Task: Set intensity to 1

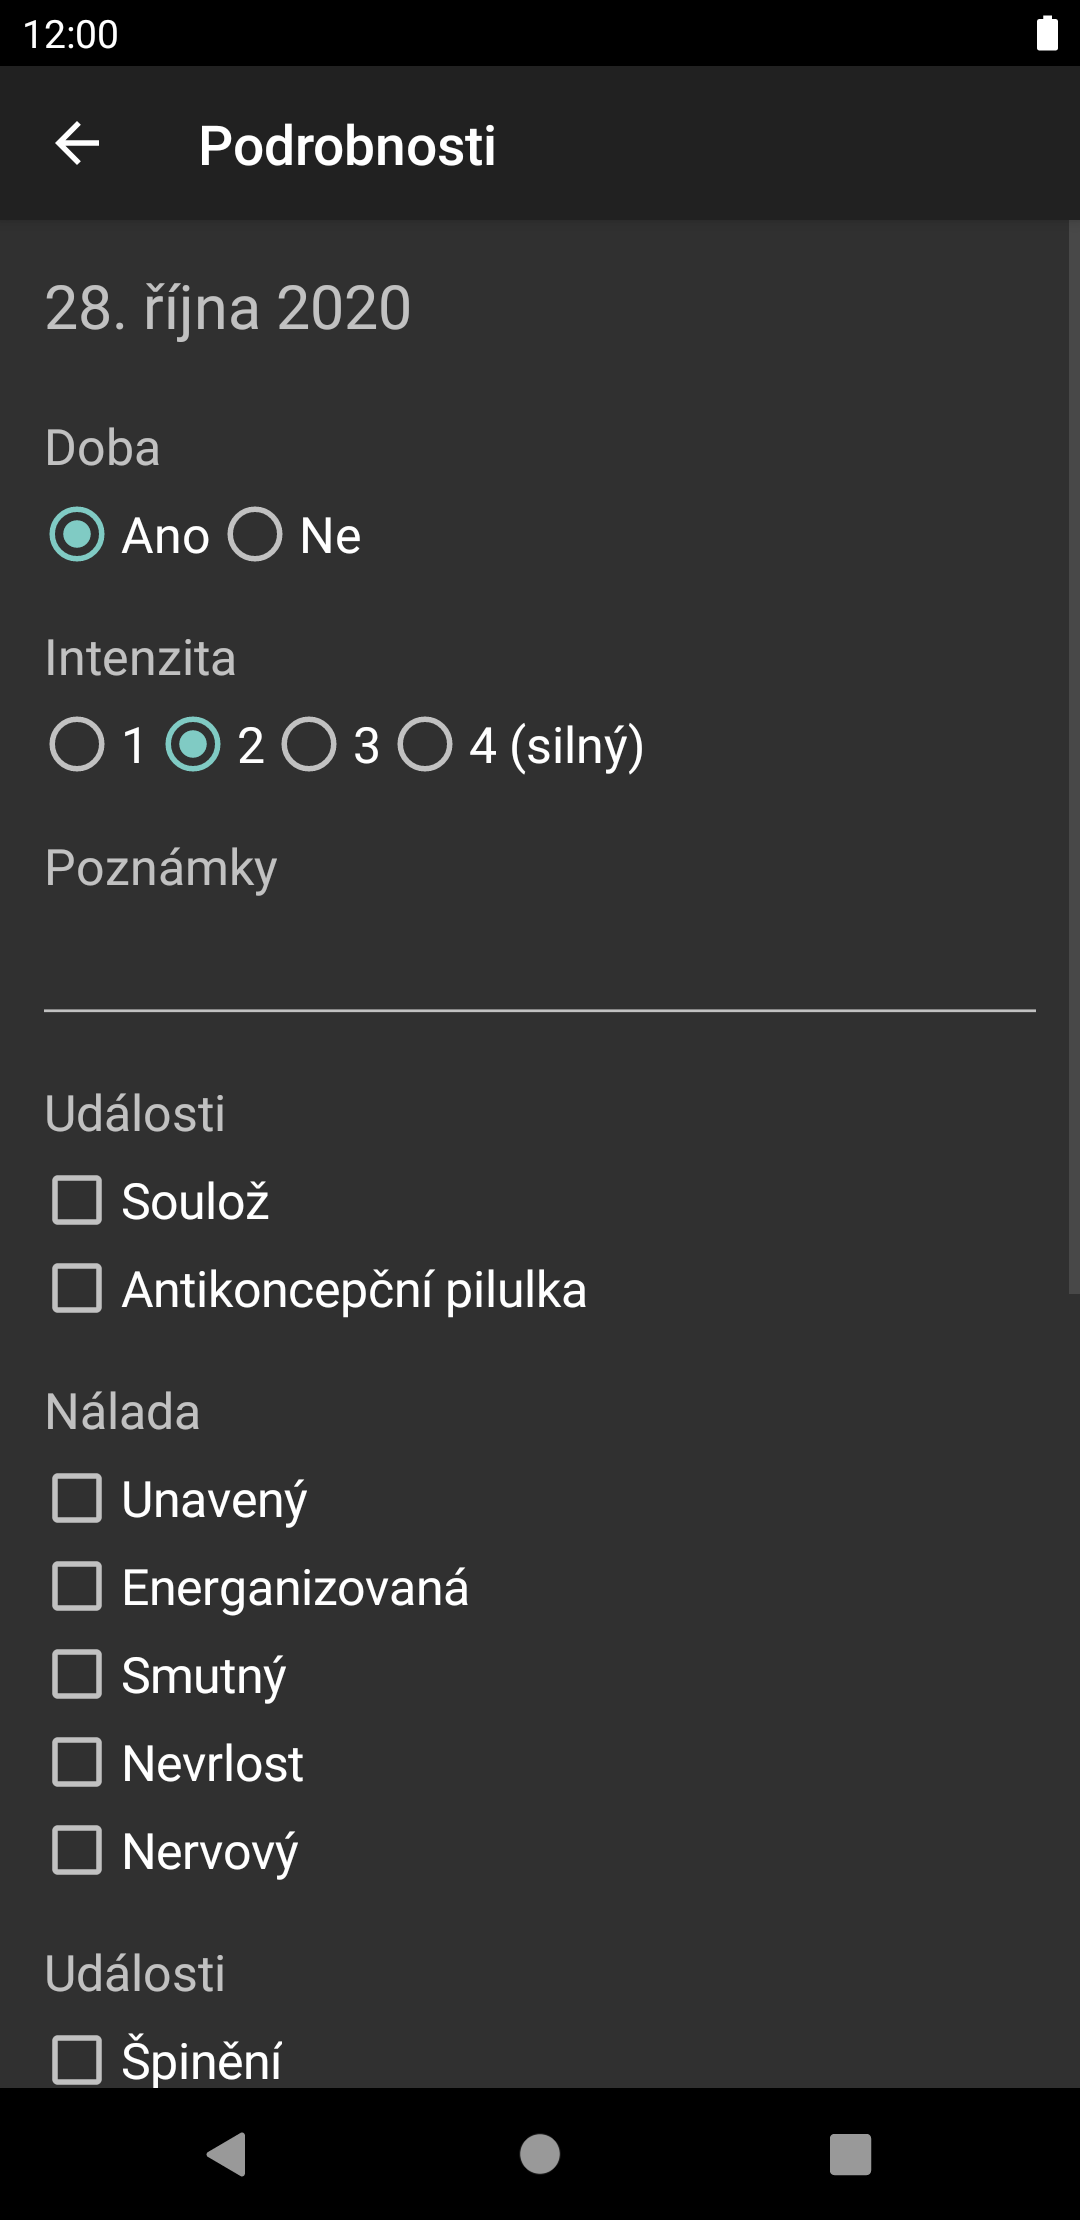Action: [77, 745]
